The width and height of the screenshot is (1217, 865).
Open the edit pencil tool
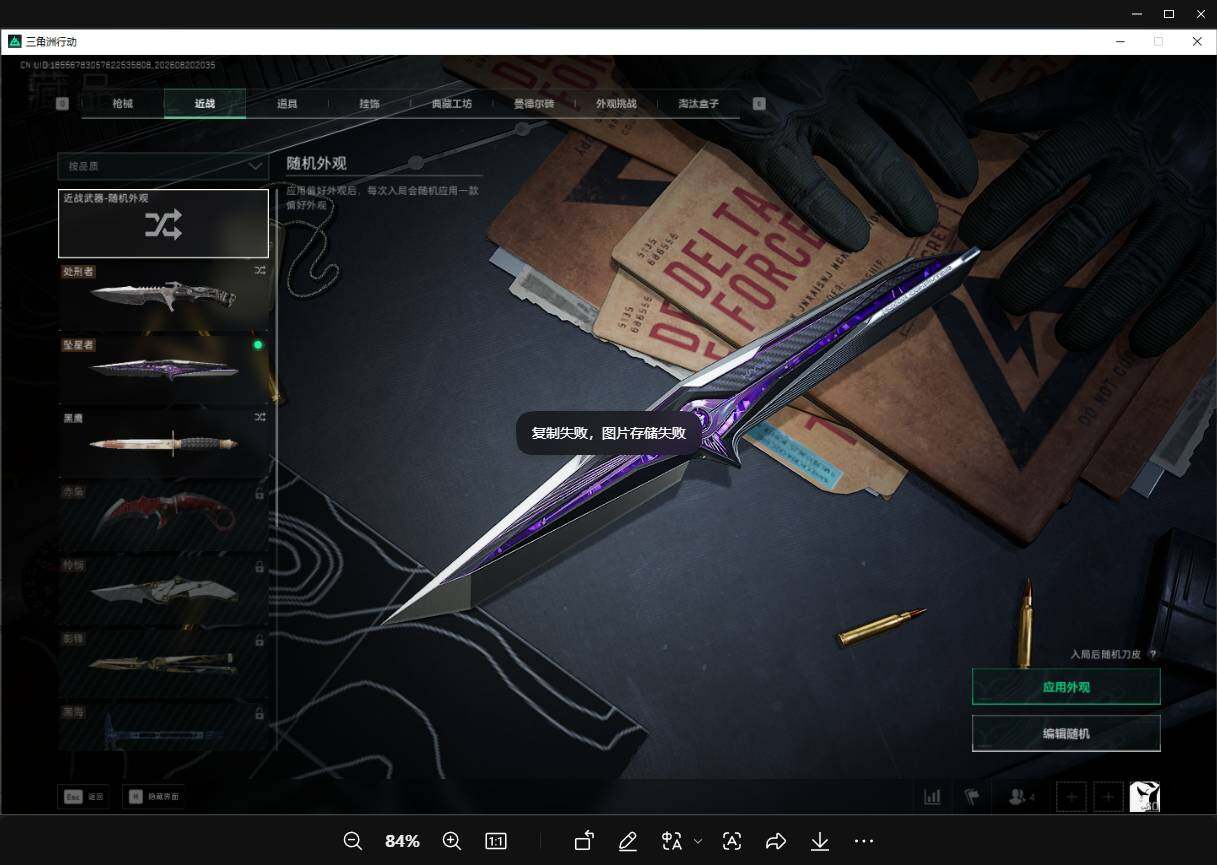(x=628, y=841)
